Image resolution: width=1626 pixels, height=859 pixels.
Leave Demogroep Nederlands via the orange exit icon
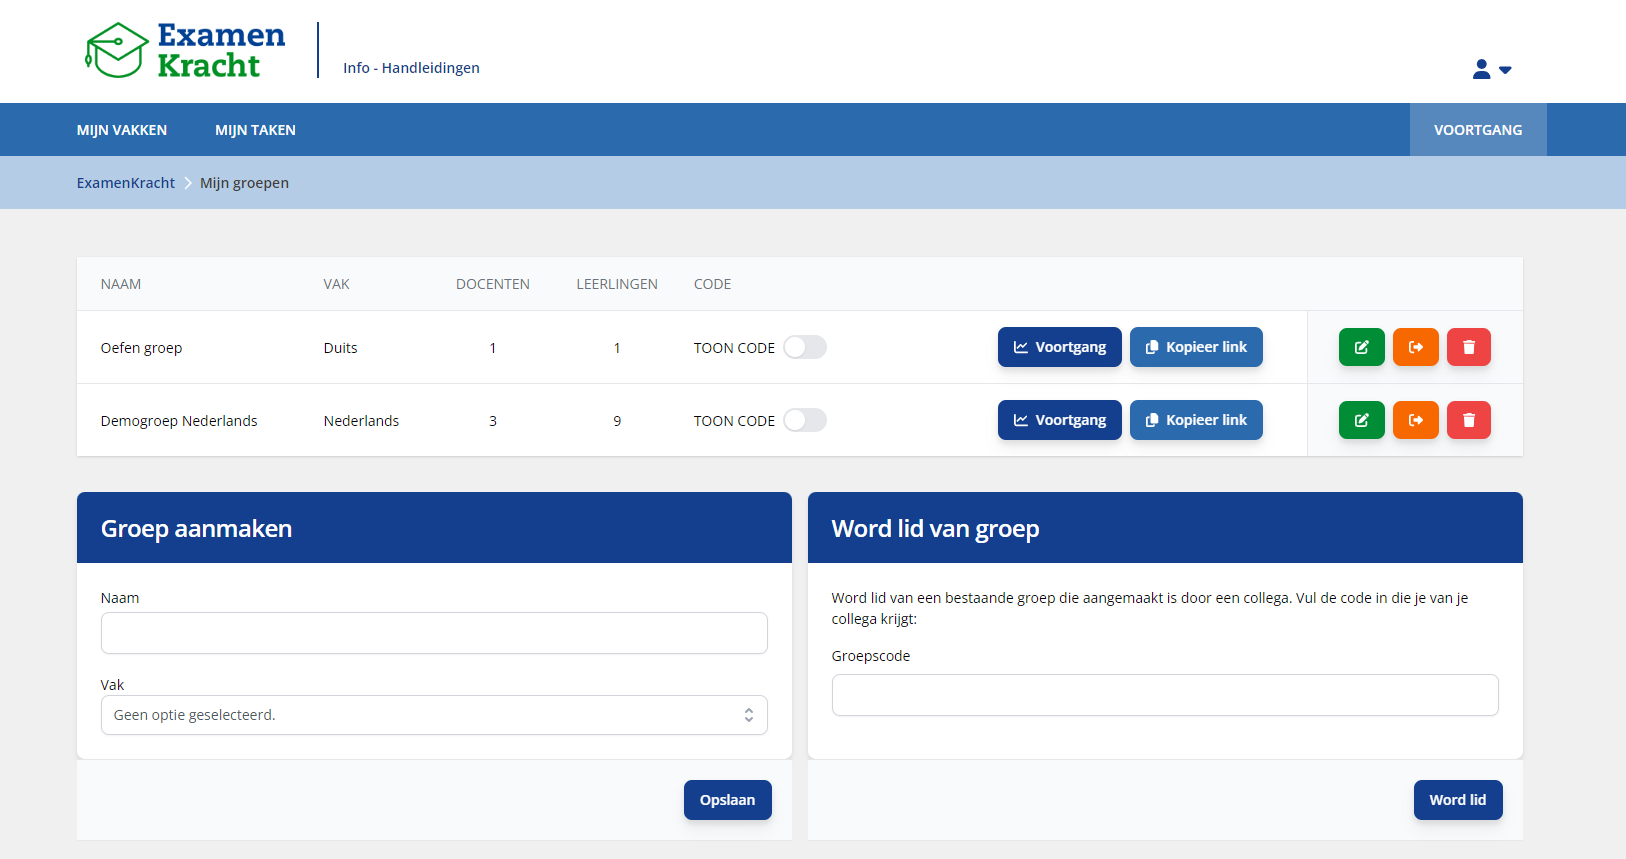pos(1415,420)
